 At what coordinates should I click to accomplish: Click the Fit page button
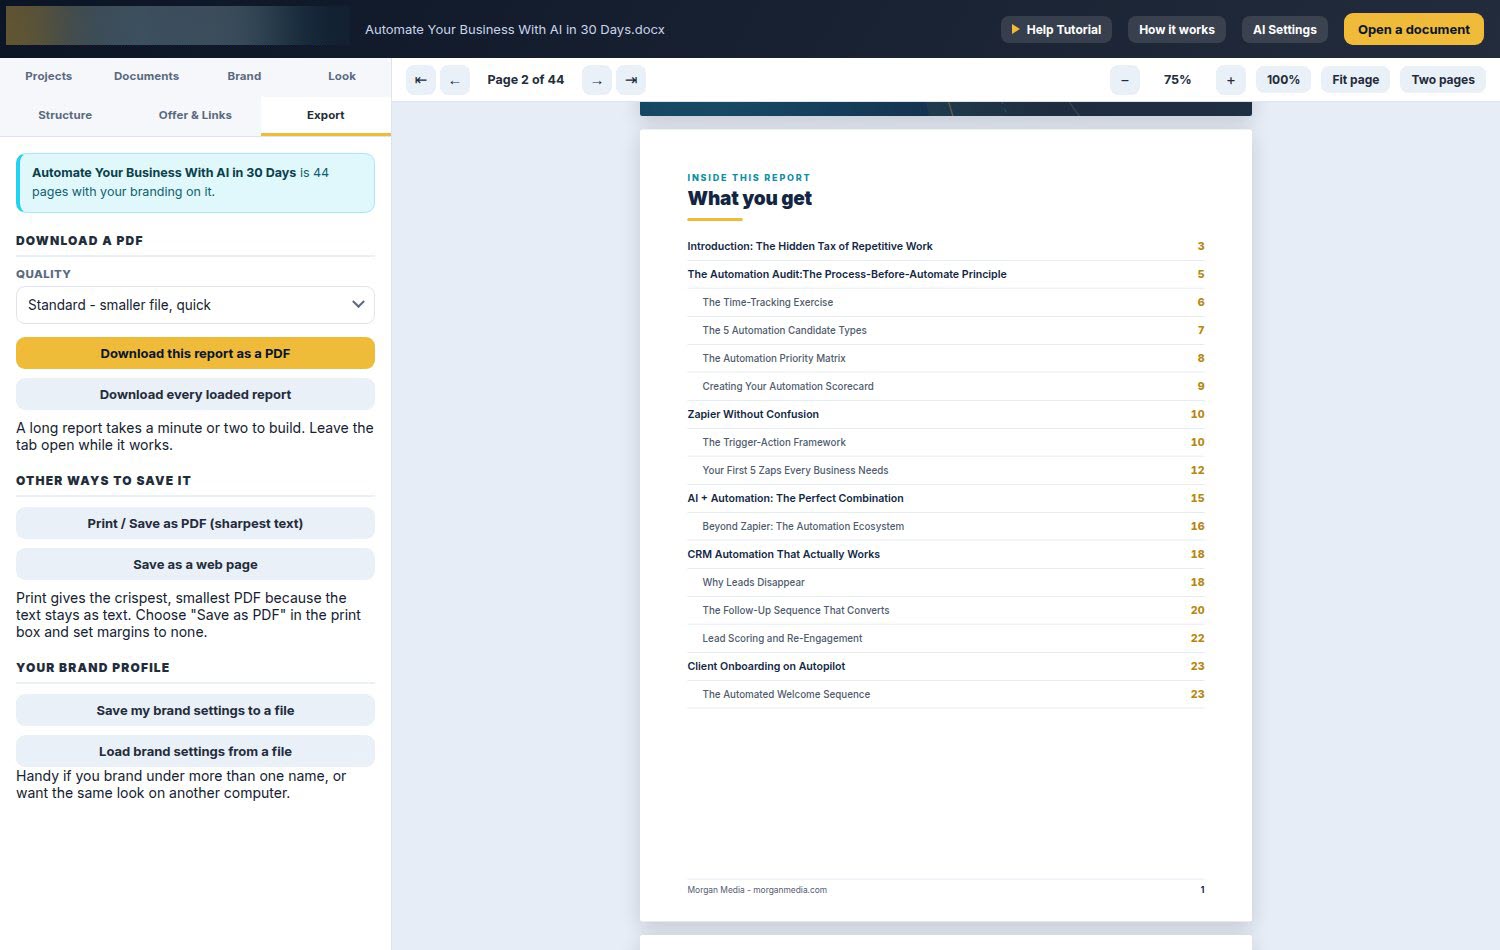coord(1355,80)
